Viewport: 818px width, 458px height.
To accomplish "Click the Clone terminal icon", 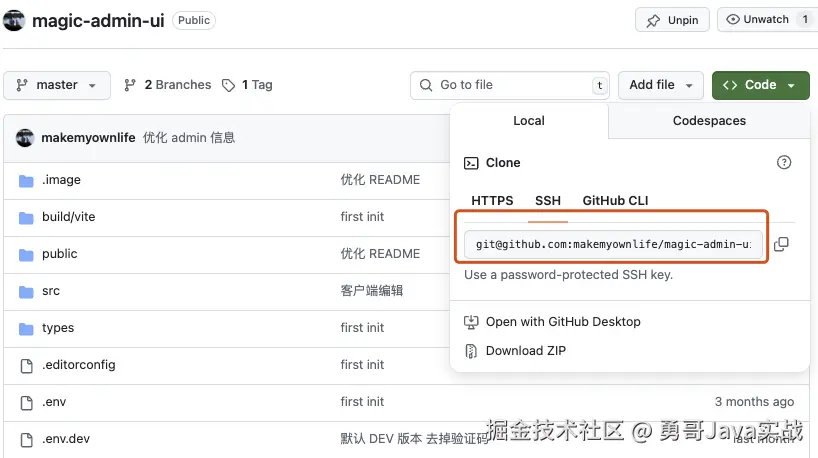I will pyautogui.click(x=471, y=163).
